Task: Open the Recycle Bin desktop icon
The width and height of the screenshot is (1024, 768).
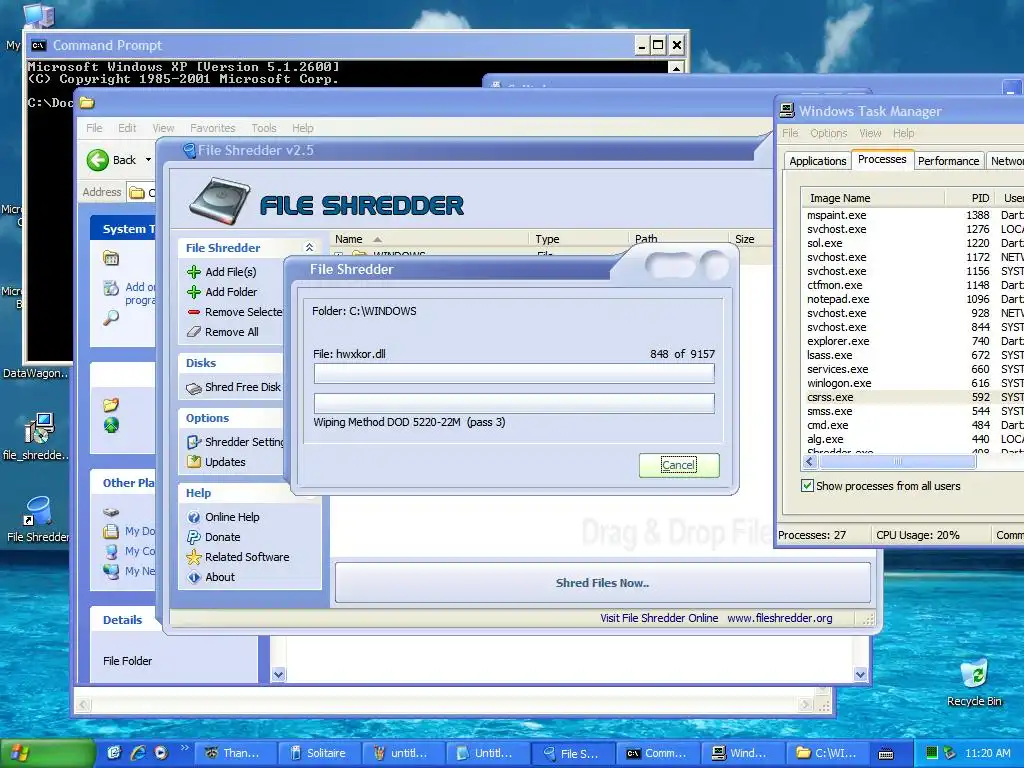Action: 974,675
